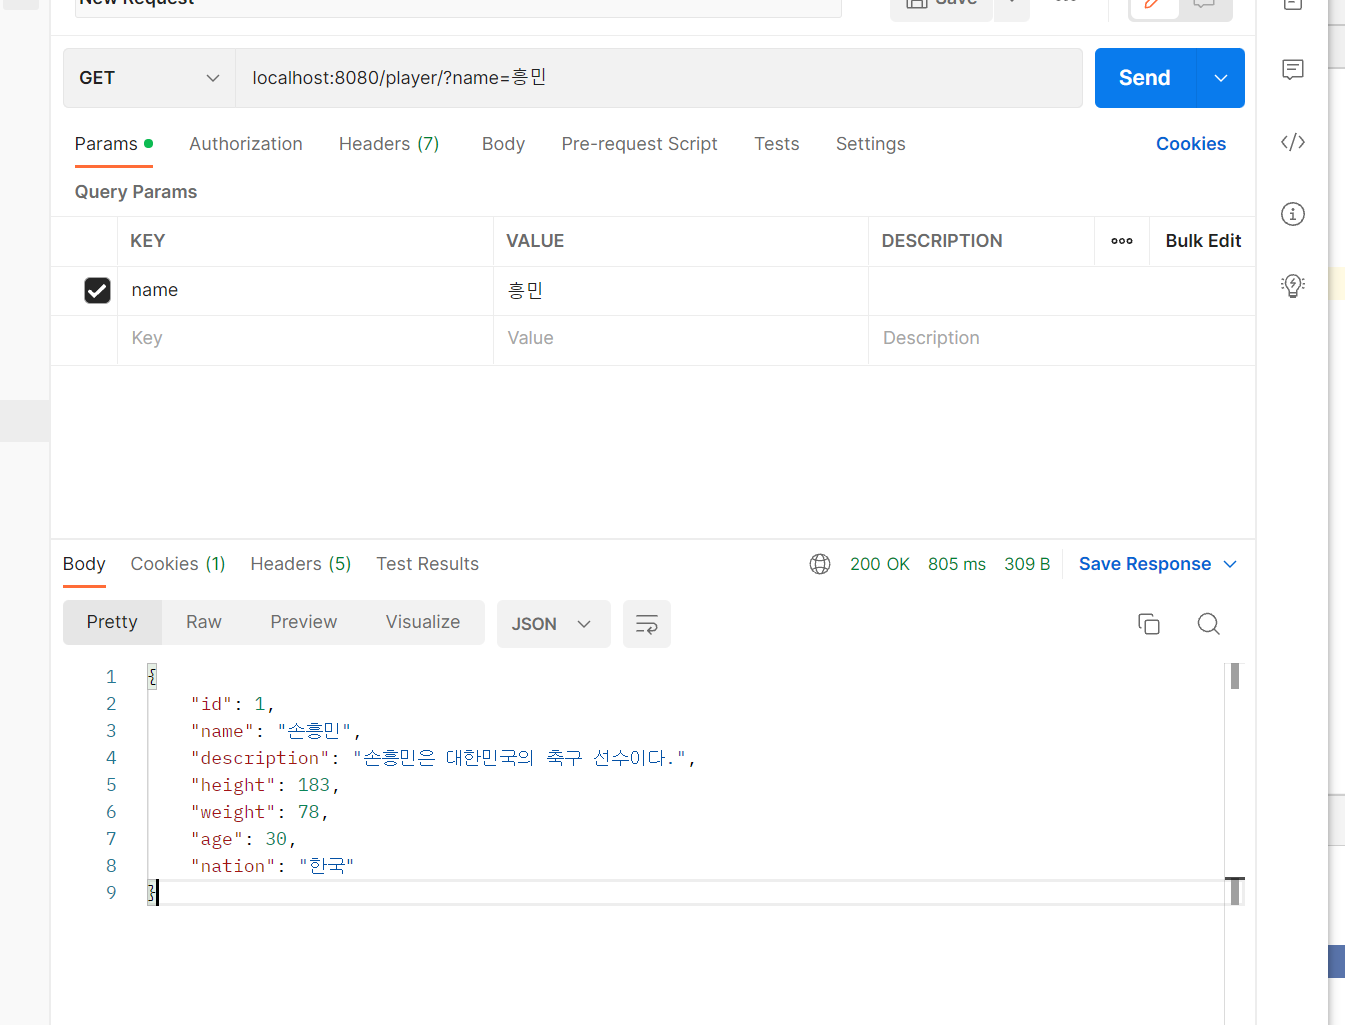
Task: Open the Cookies link
Action: [1191, 144]
